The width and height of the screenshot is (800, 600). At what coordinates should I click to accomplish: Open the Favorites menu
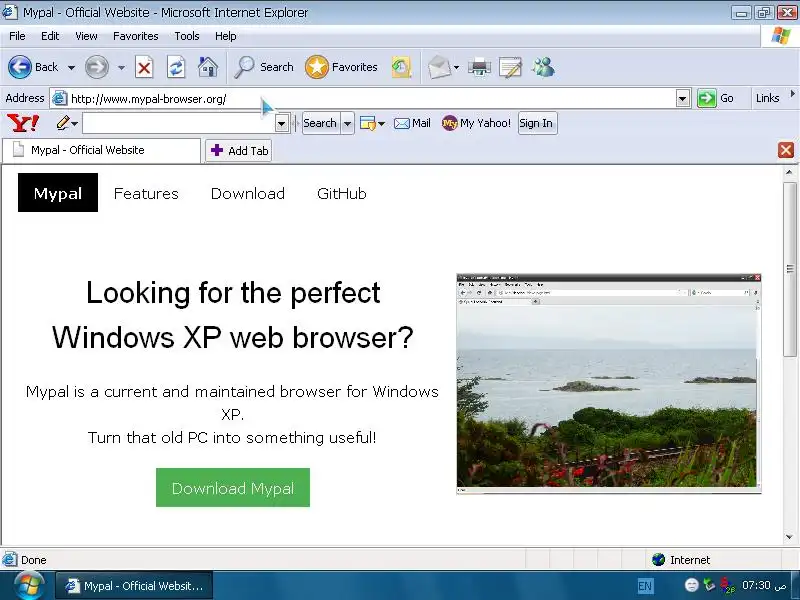136,36
